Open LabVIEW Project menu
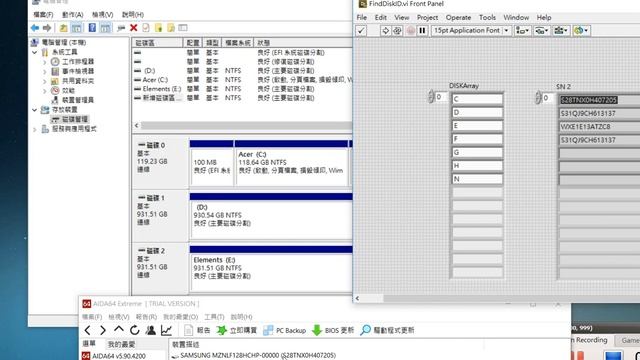The height and width of the screenshot is (360, 640). [x=427, y=18]
